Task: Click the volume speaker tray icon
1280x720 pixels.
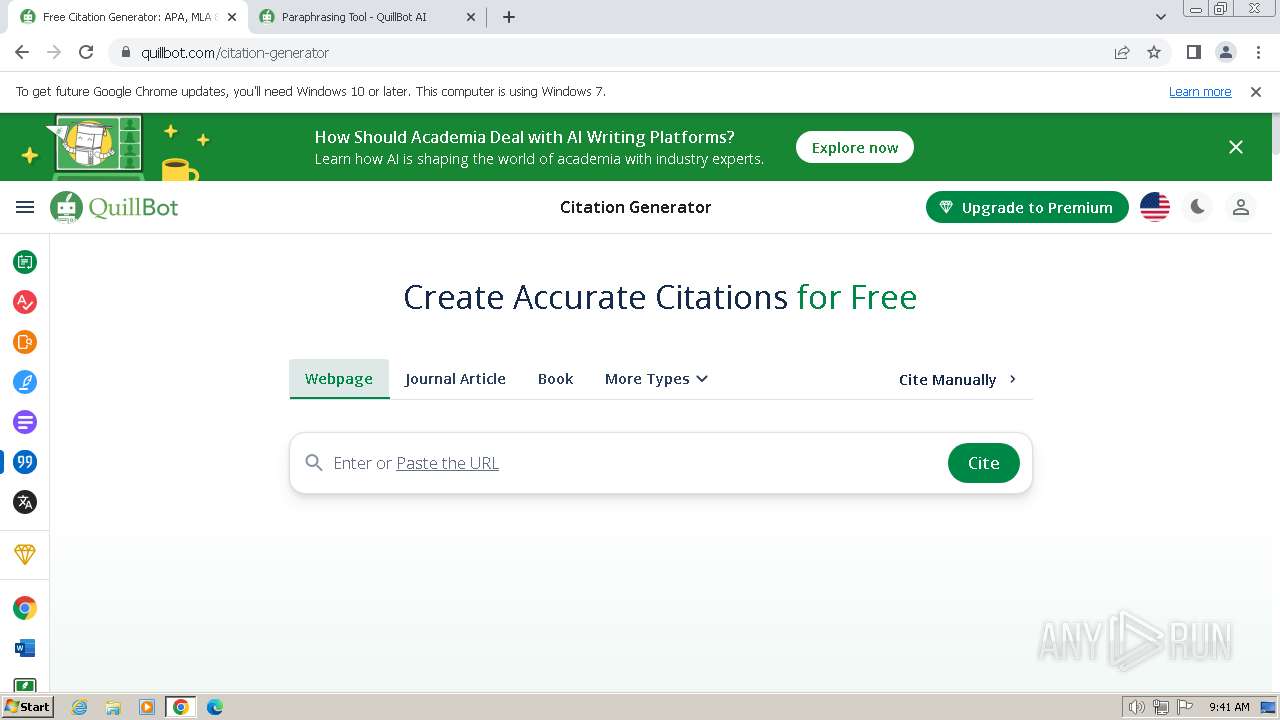Action: pos(1136,707)
